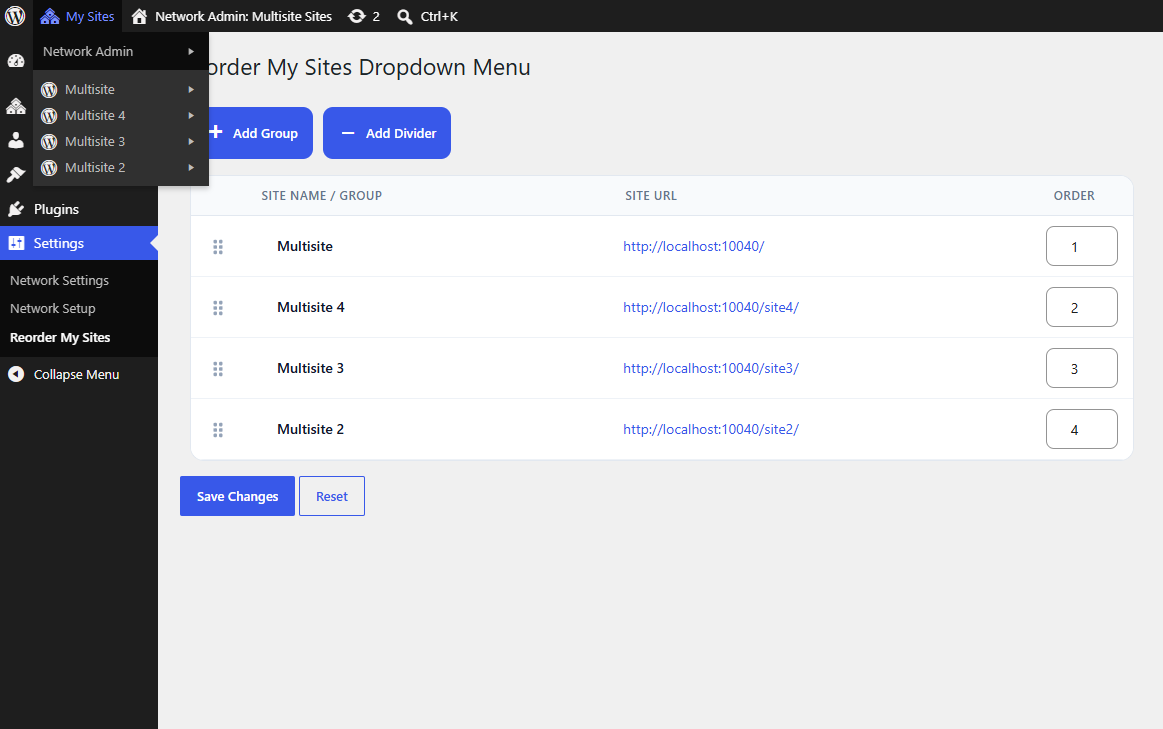Viewport: 1163px width, 729px height.
Task: Select the Multisite 2 name in table
Action: [311, 429]
